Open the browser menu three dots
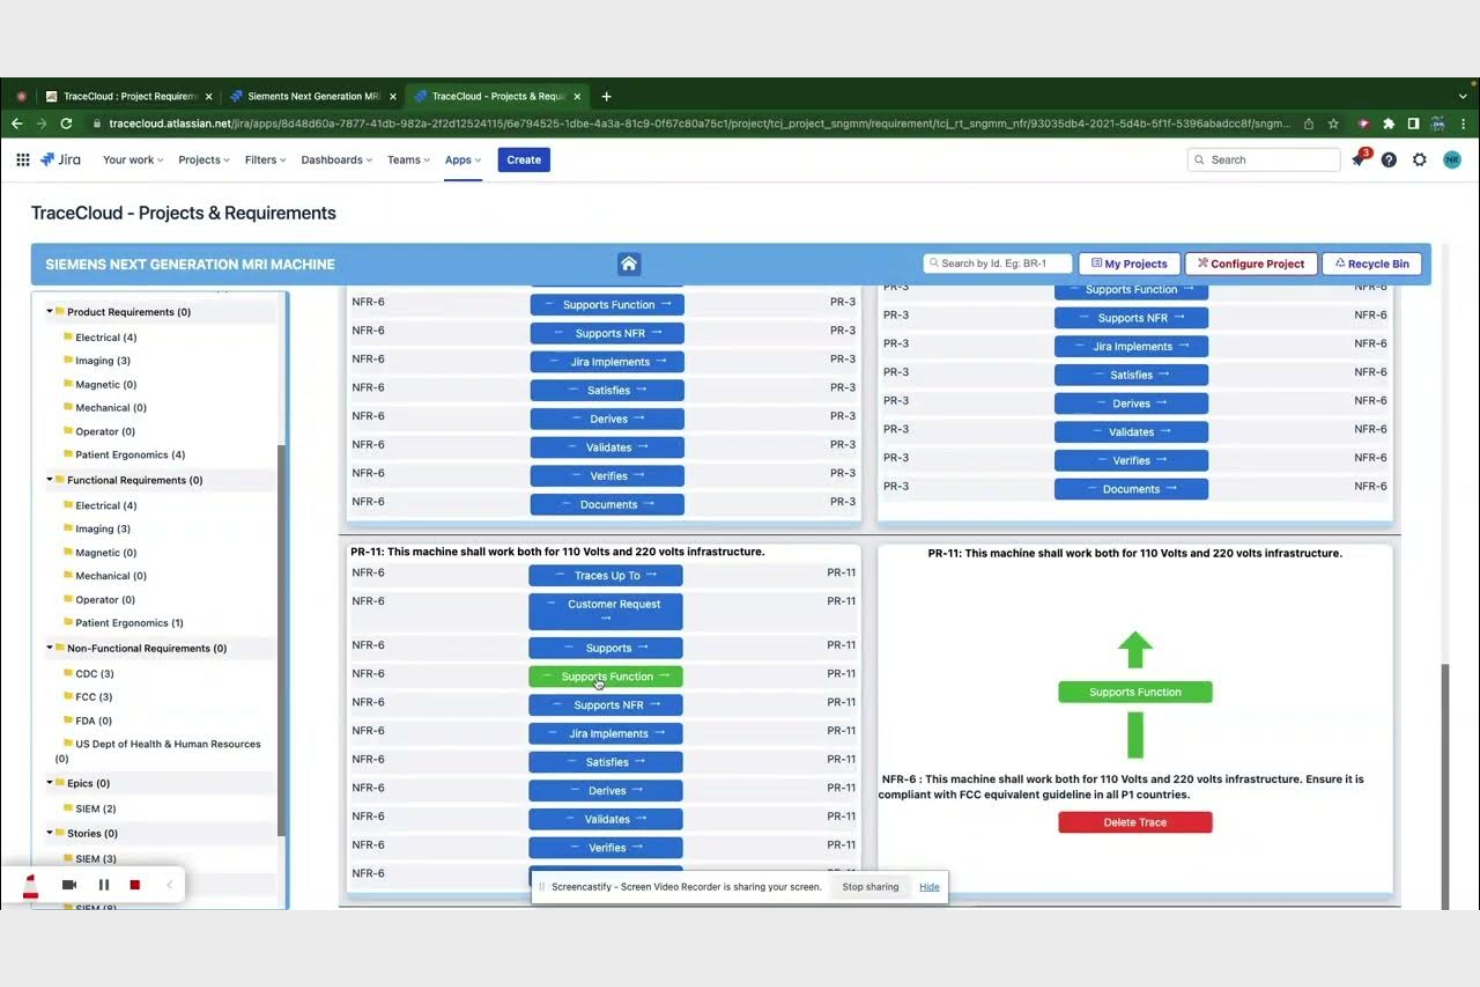 (x=1463, y=124)
